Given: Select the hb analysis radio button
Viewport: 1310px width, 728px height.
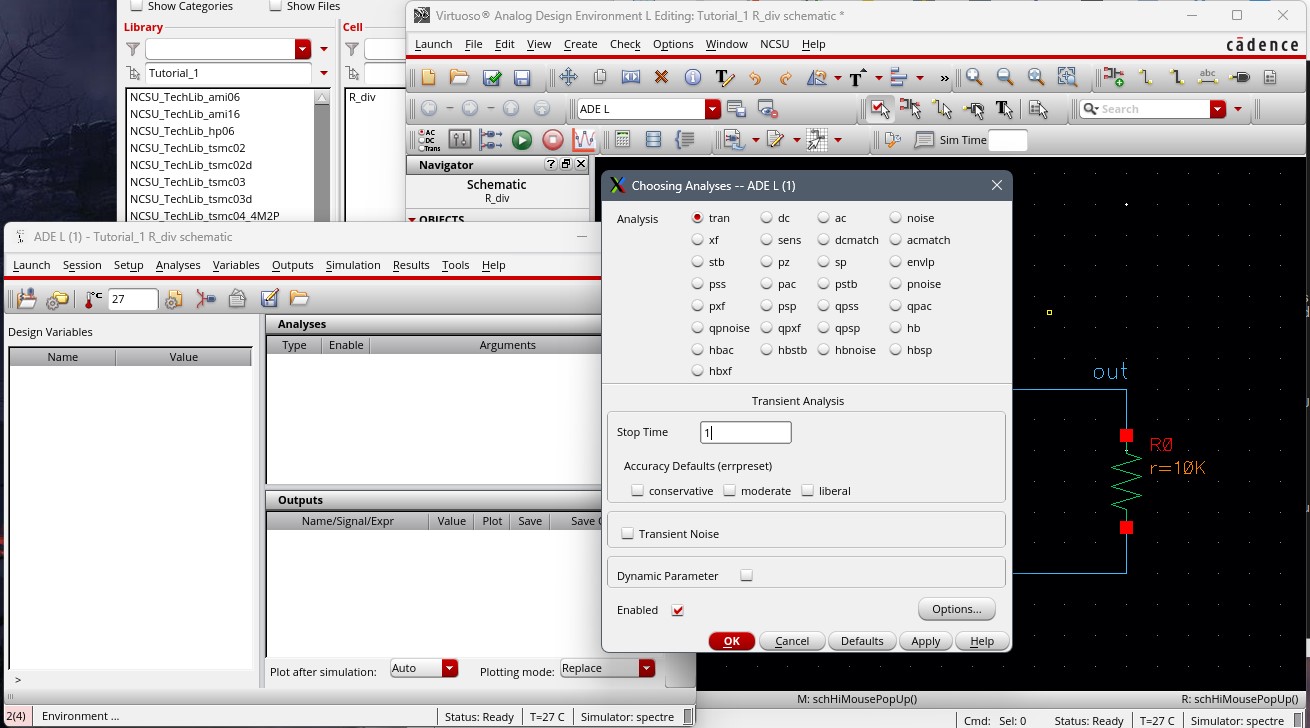Looking at the screenshot, I should pyautogui.click(x=896, y=328).
